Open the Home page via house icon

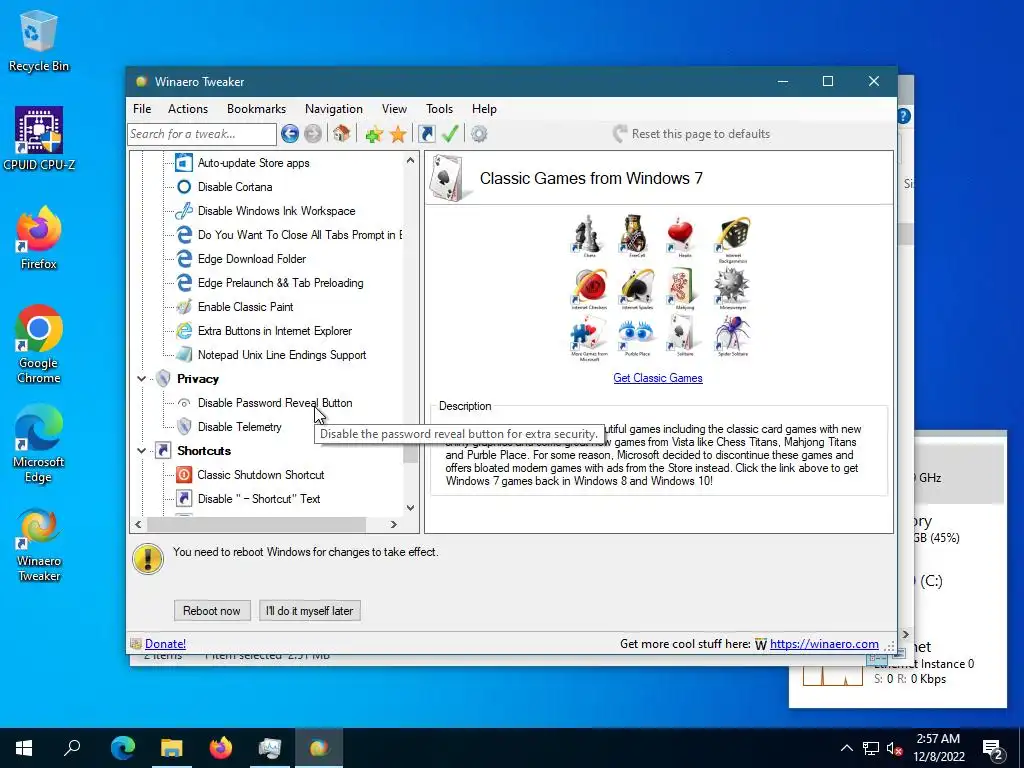click(341, 134)
